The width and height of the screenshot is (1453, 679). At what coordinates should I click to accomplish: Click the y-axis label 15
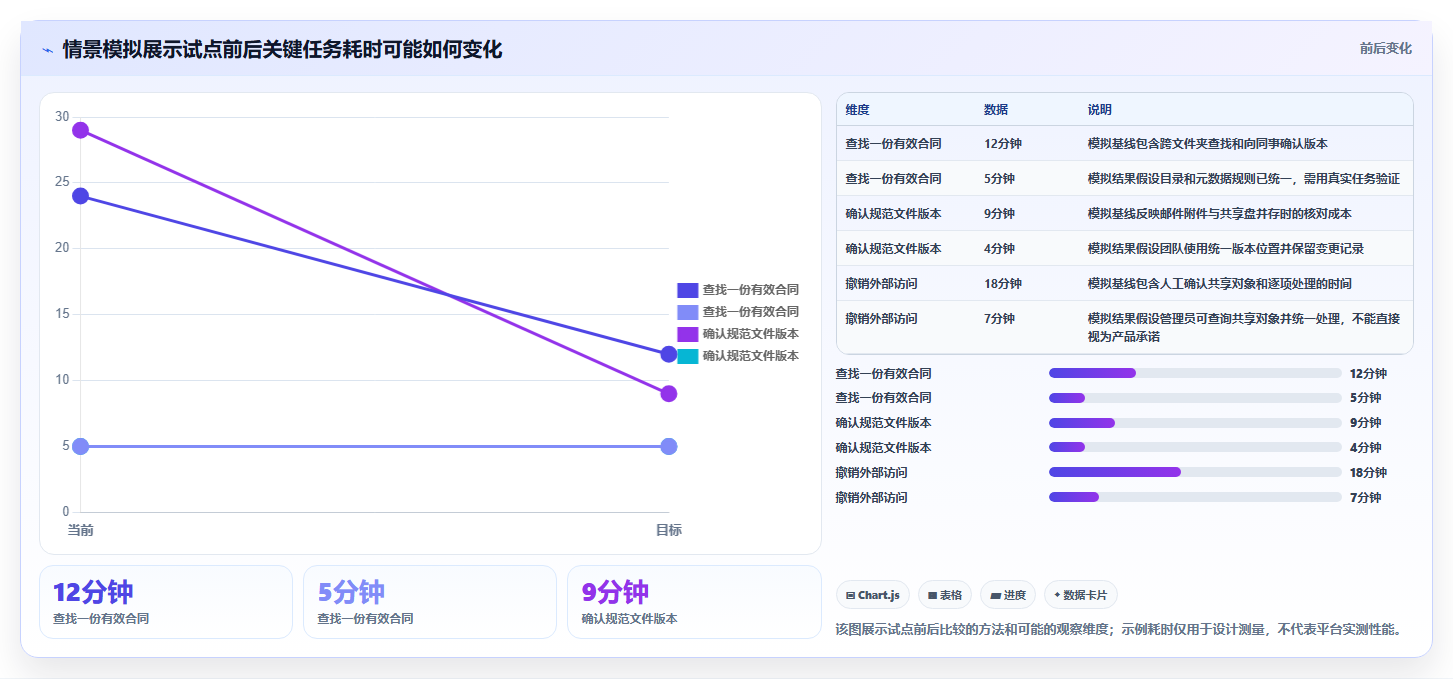coord(62,314)
